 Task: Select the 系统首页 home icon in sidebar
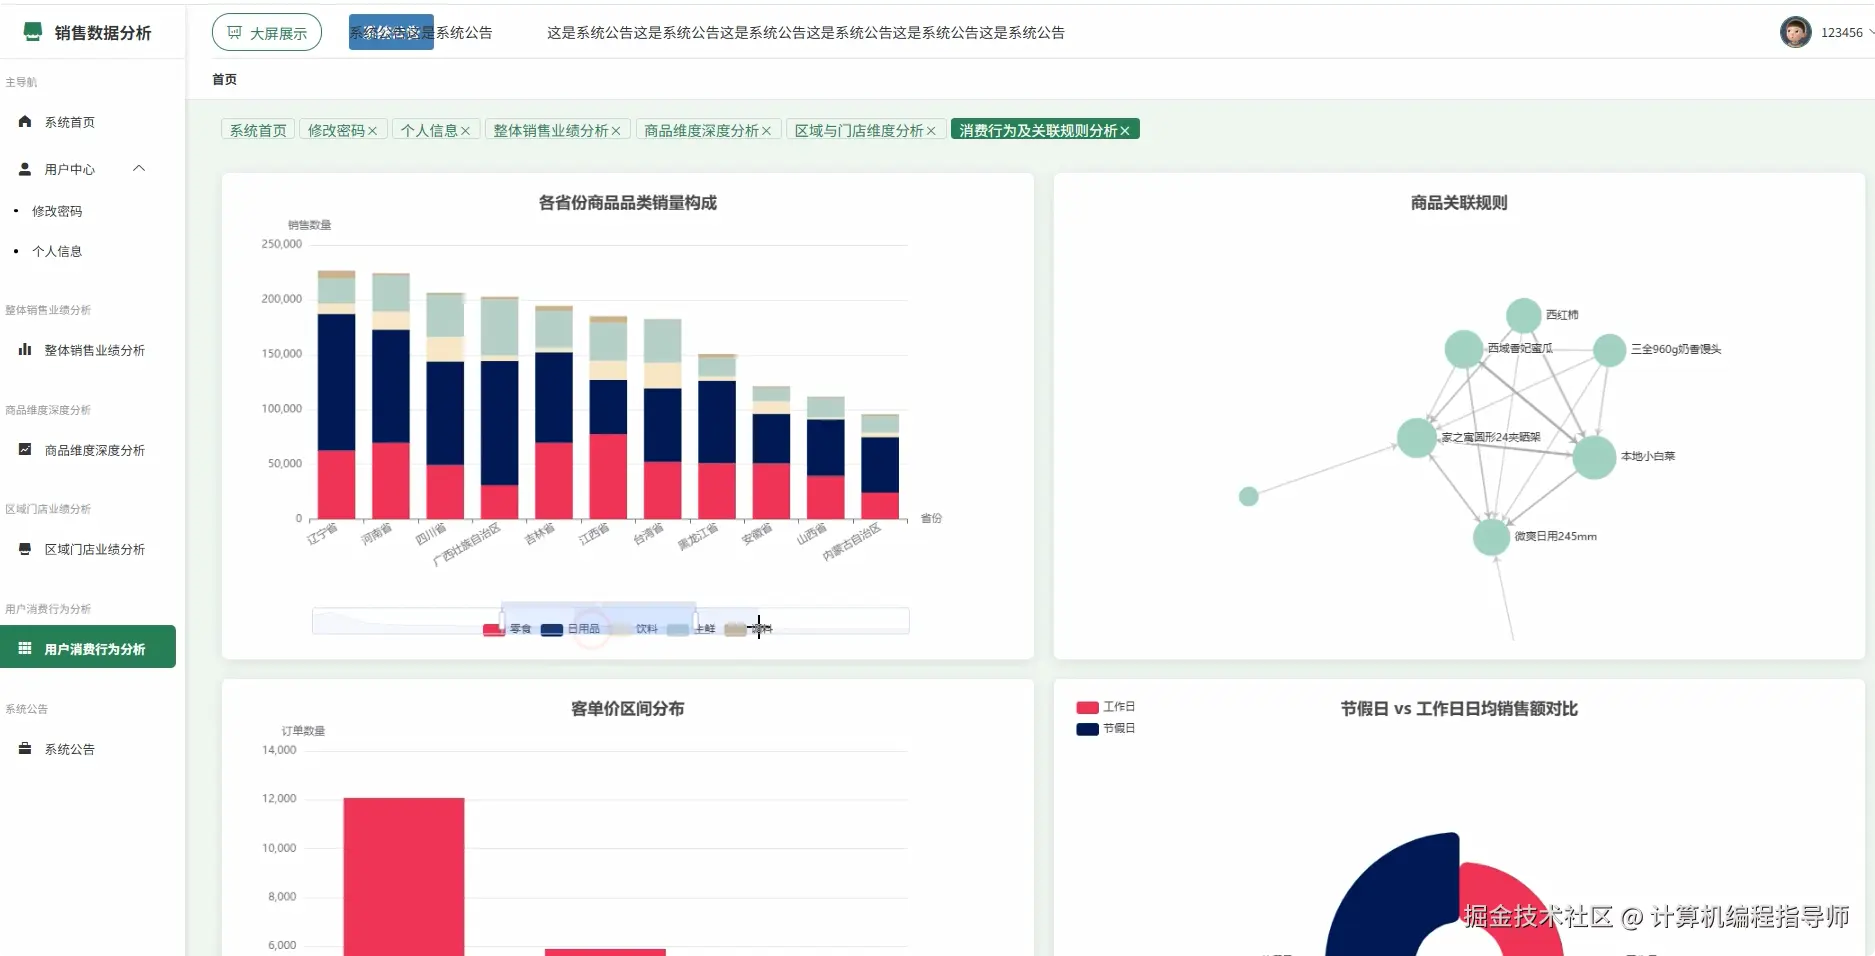(x=24, y=122)
